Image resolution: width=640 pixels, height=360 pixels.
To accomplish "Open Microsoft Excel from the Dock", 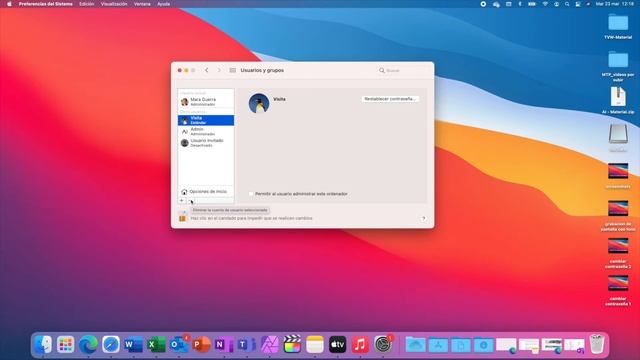I will 156,345.
